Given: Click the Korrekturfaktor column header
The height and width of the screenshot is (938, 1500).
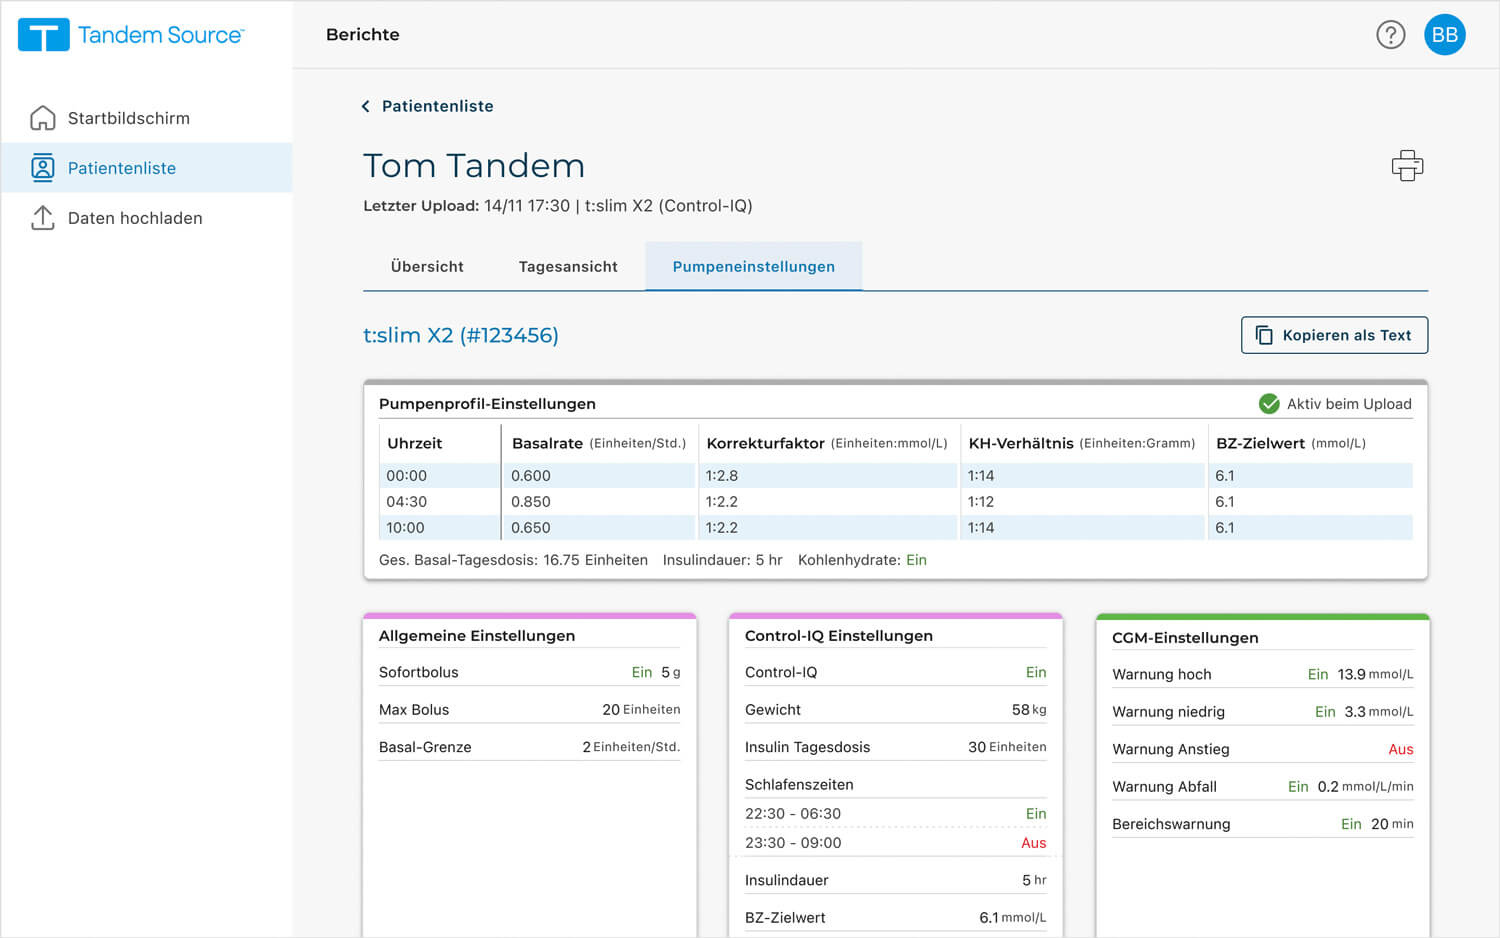Looking at the screenshot, I should pyautogui.click(x=827, y=443).
